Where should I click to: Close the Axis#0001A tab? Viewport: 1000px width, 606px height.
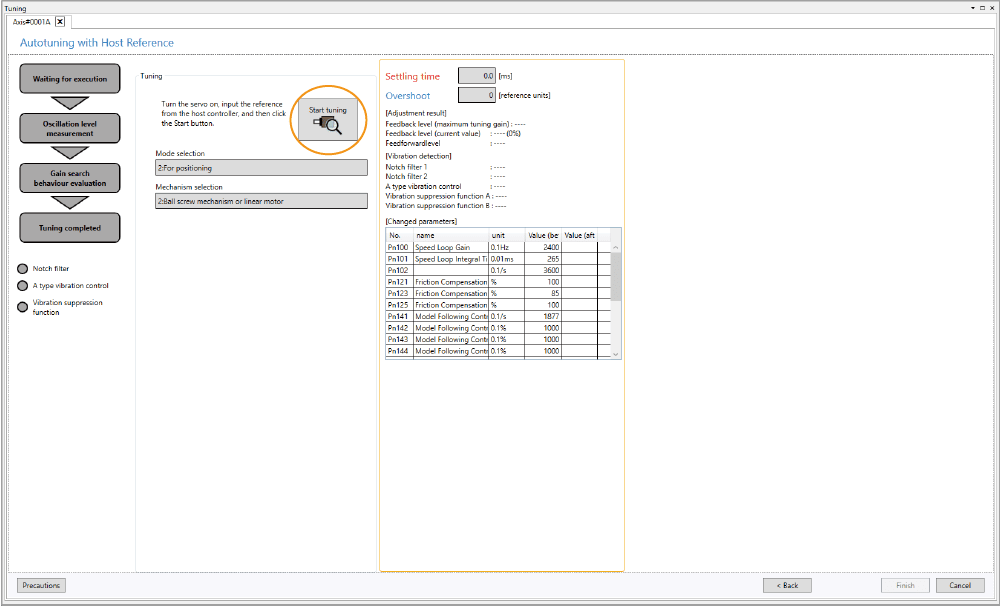click(x=60, y=21)
